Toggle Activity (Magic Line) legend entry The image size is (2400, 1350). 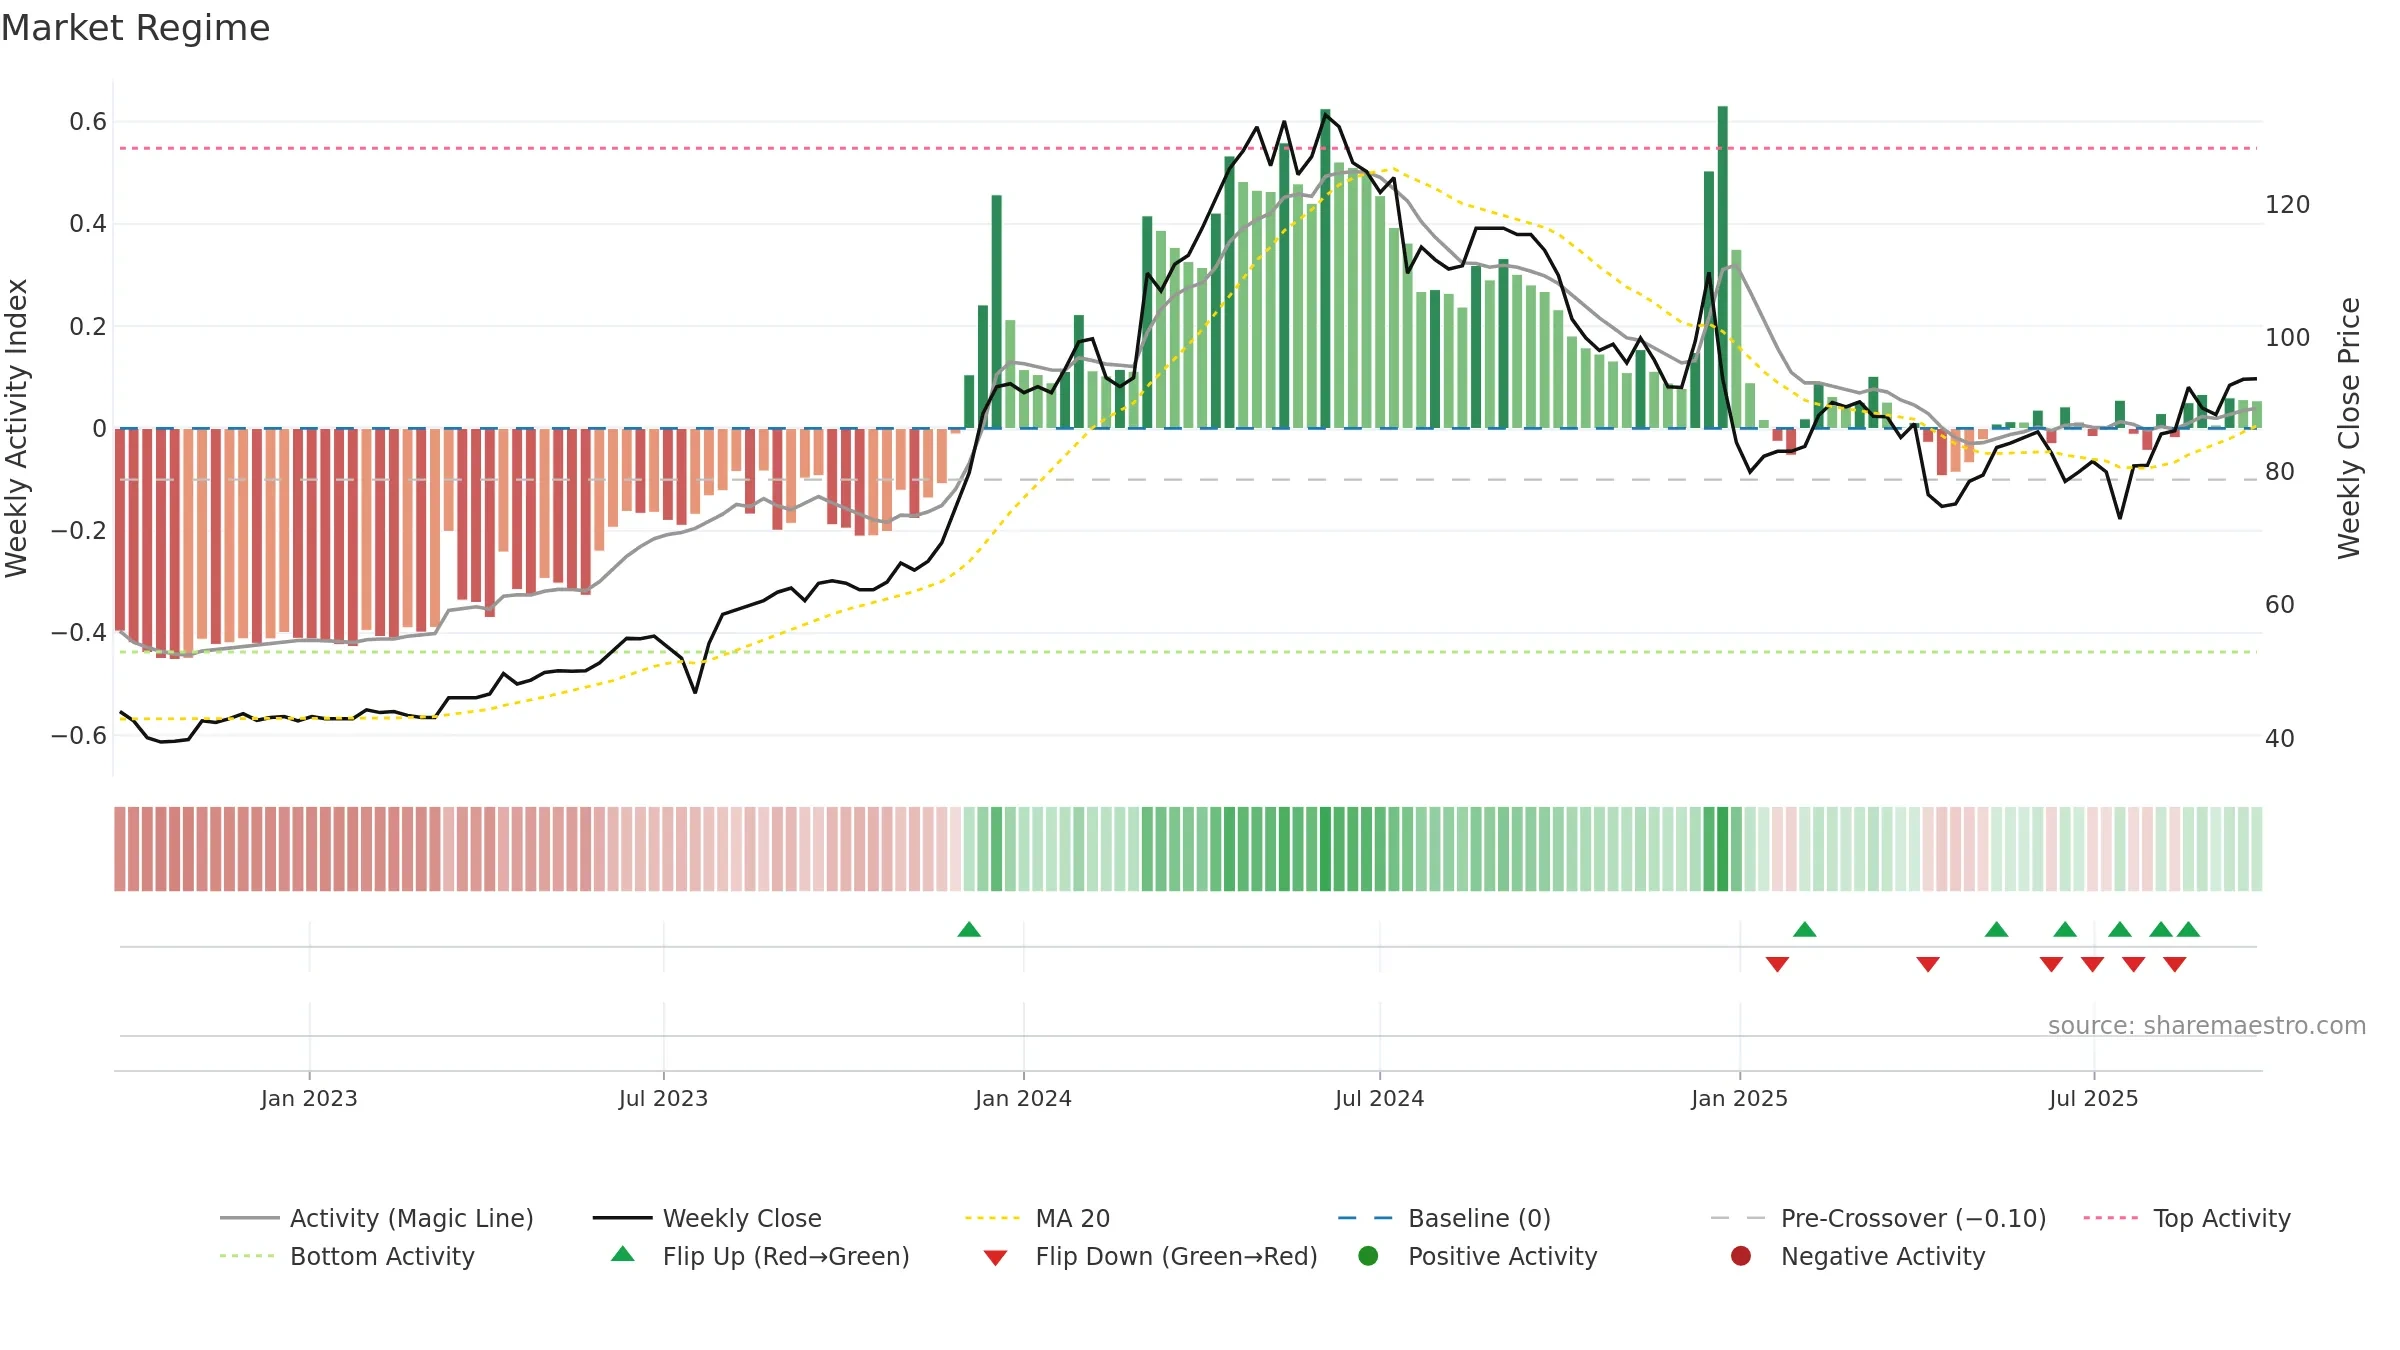click(377, 1218)
